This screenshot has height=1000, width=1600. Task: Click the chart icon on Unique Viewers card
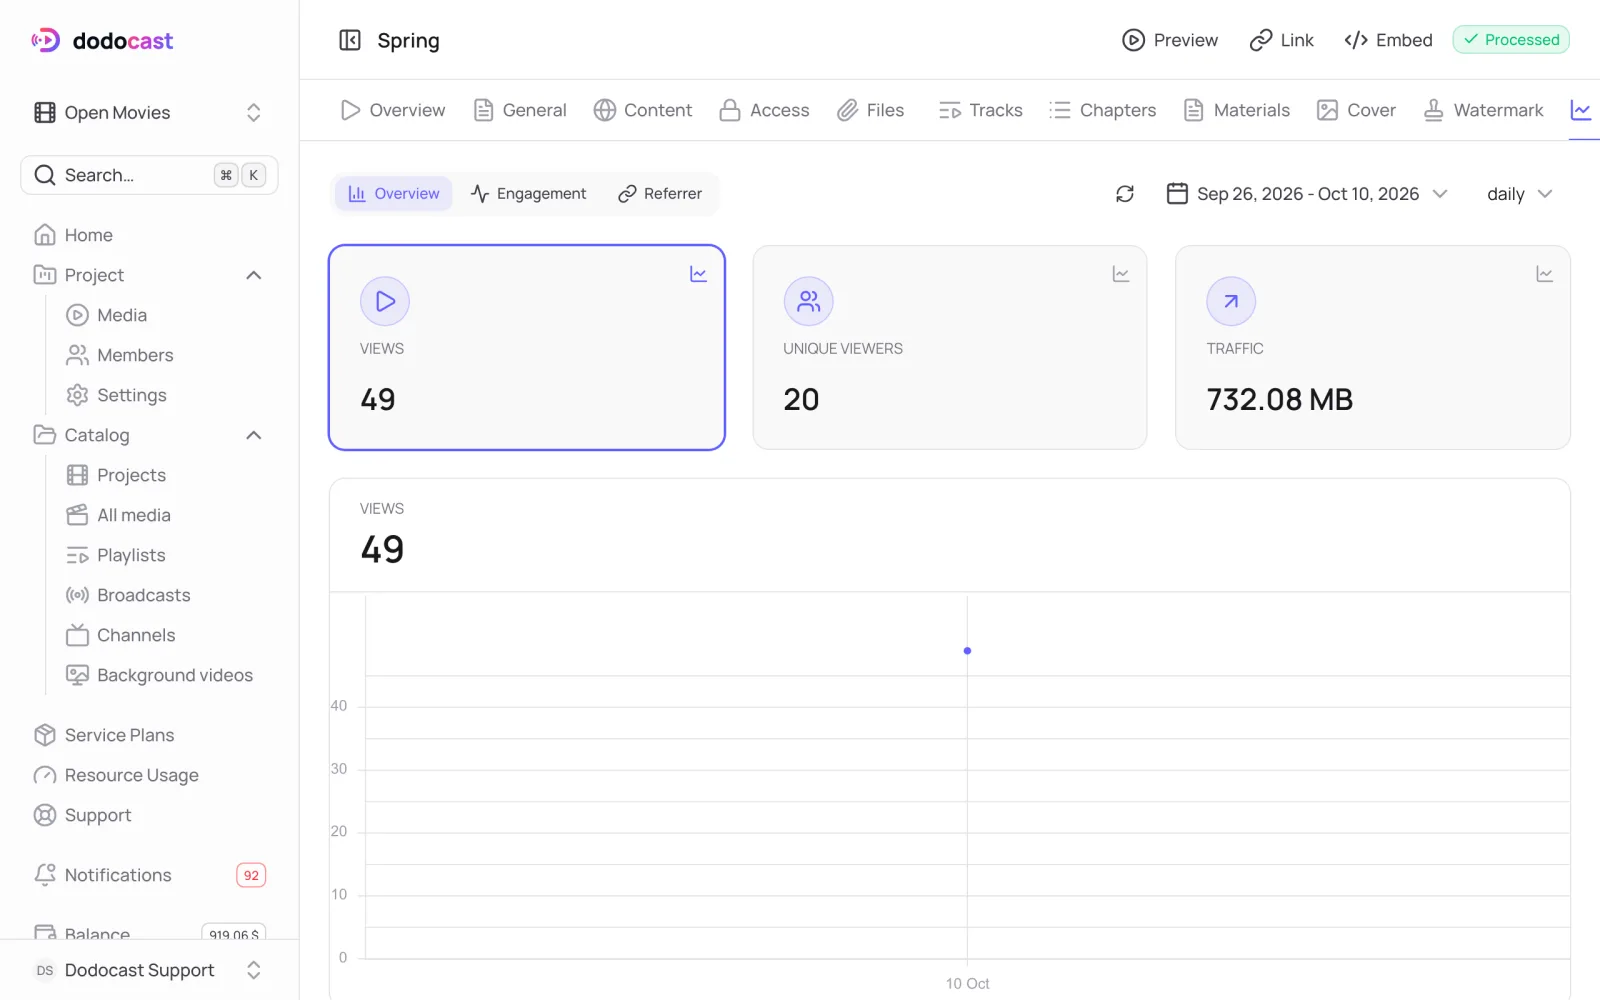1121,274
